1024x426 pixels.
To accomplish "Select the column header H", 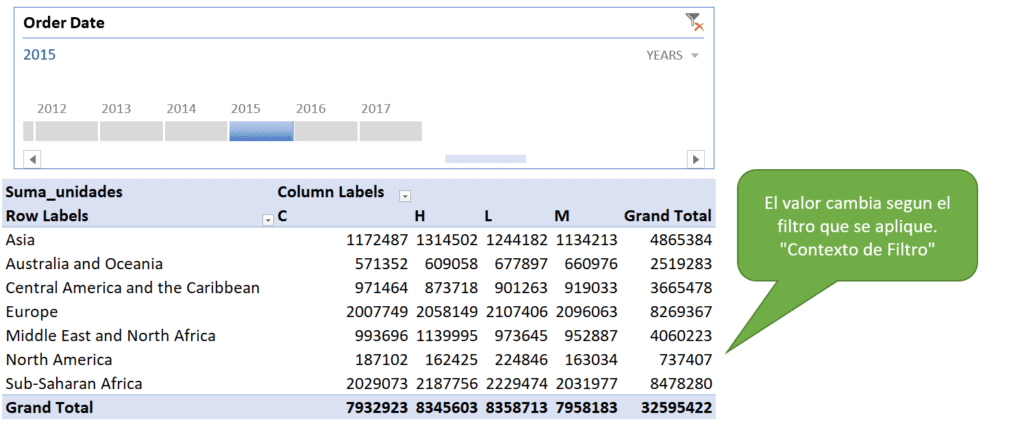I will [419, 216].
